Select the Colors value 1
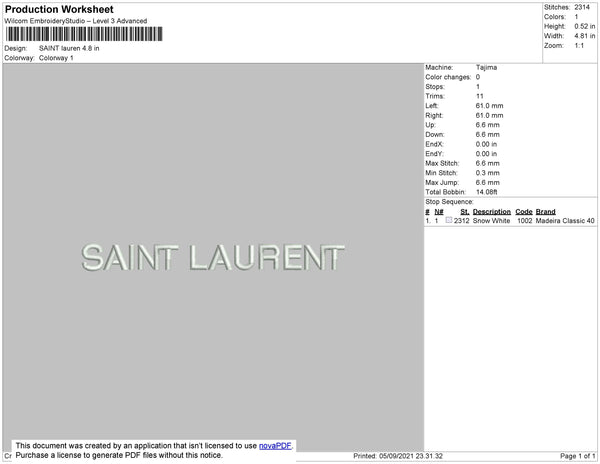This screenshot has height=464, width=600. coord(576,17)
